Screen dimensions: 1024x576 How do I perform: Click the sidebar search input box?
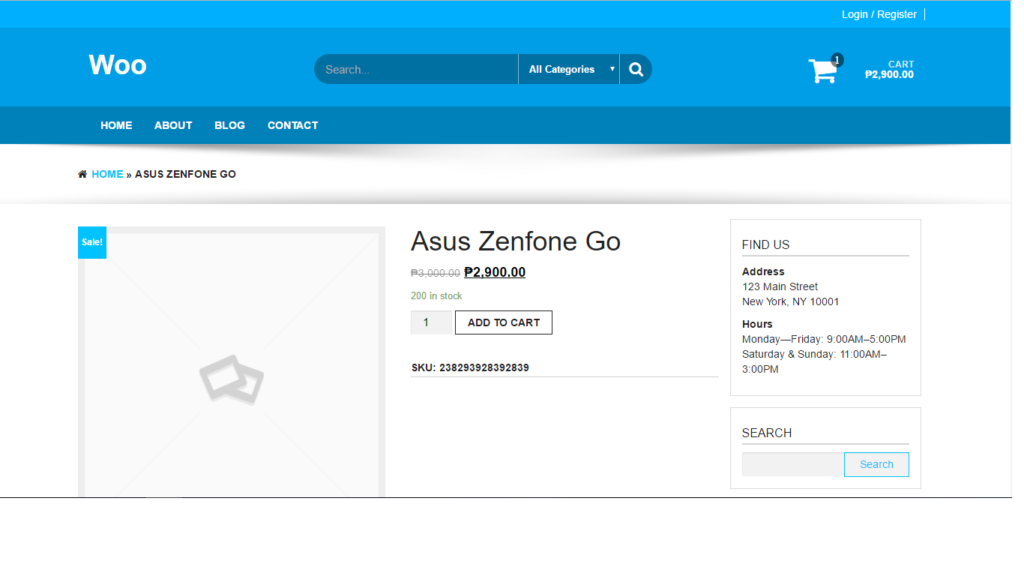click(x=792, y=464)
